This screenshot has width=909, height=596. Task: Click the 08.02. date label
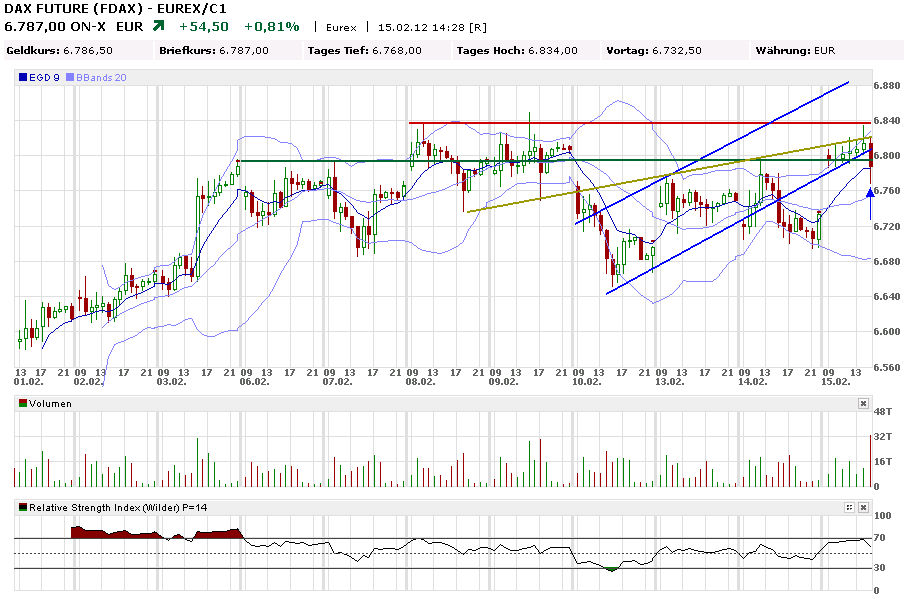(420, 381)
